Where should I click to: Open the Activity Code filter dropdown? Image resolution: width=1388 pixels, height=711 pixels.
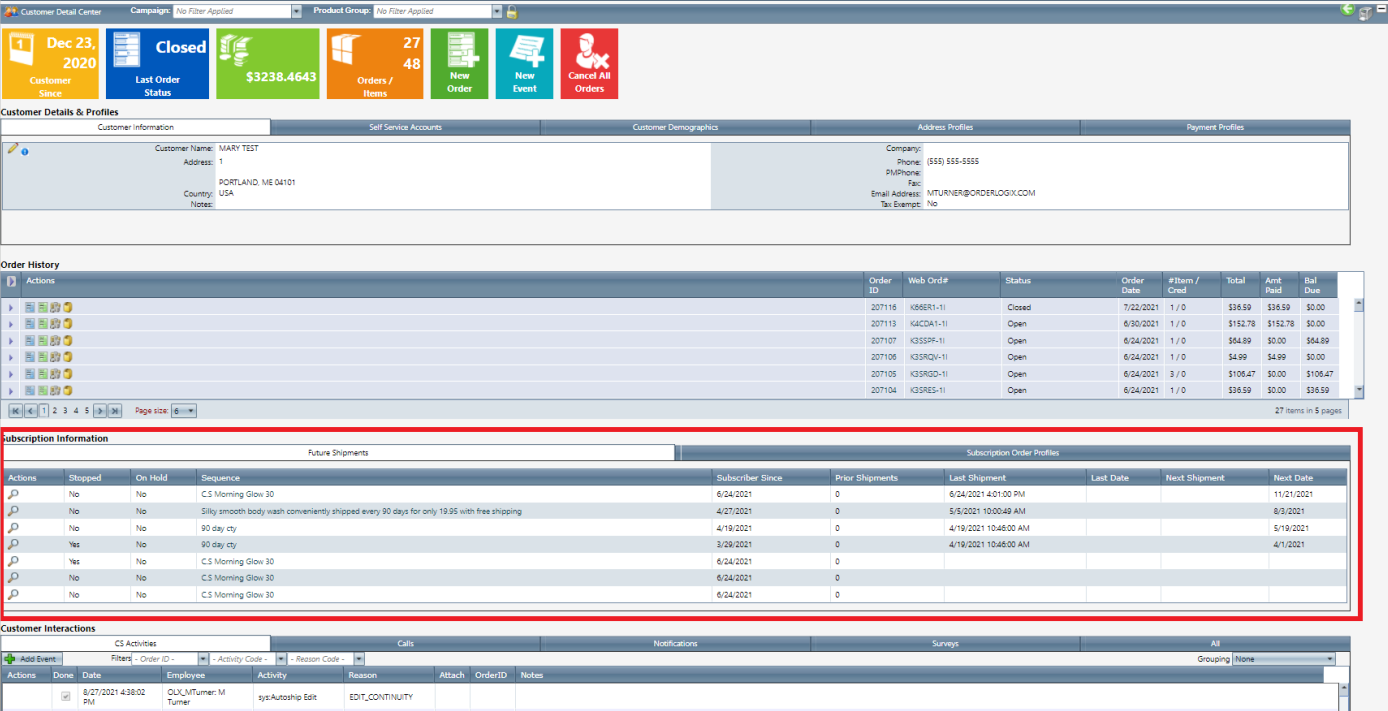(x=281, y=659)
